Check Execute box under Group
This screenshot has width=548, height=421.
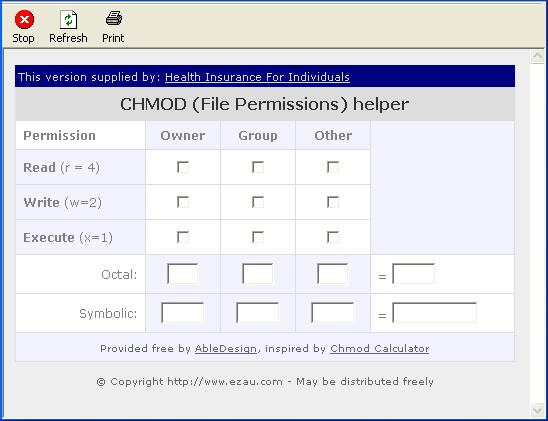(x=258, y=237)
